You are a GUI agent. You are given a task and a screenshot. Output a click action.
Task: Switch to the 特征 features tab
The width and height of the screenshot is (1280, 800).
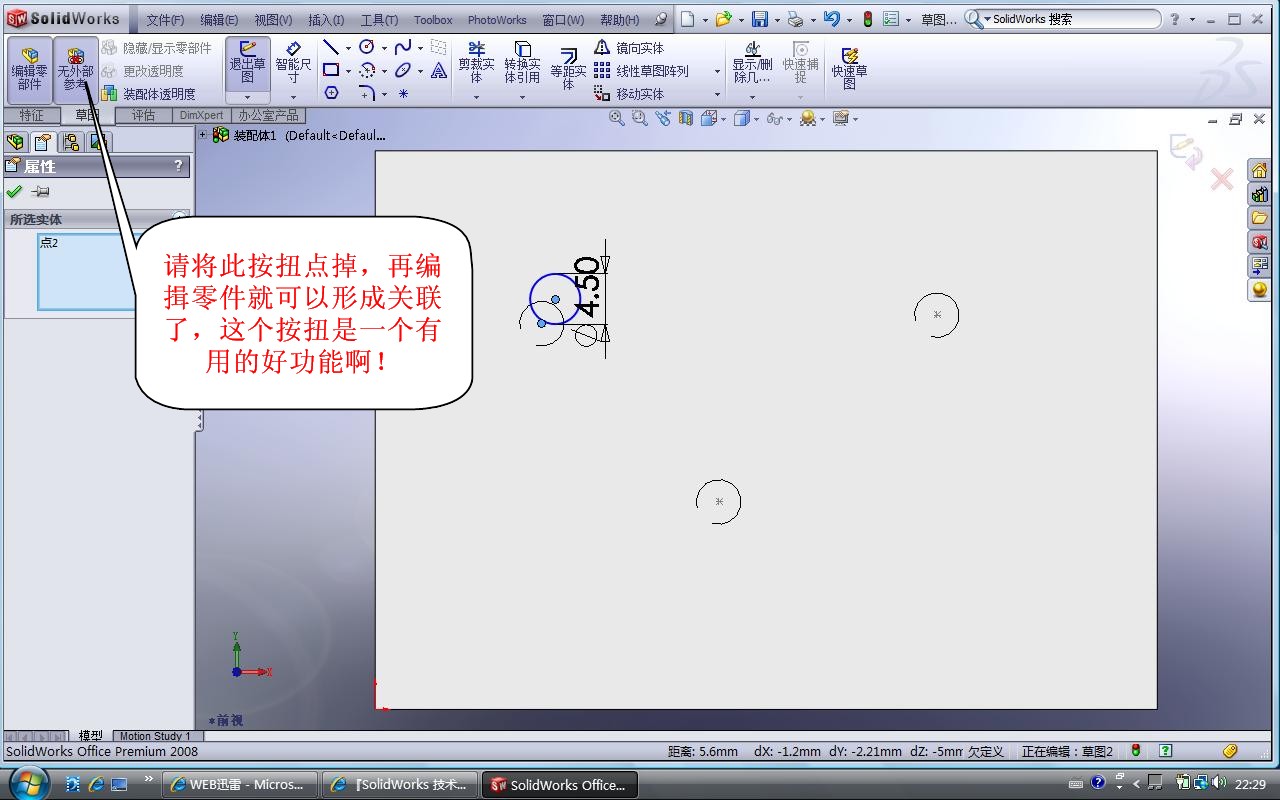(x=32, y=115)
